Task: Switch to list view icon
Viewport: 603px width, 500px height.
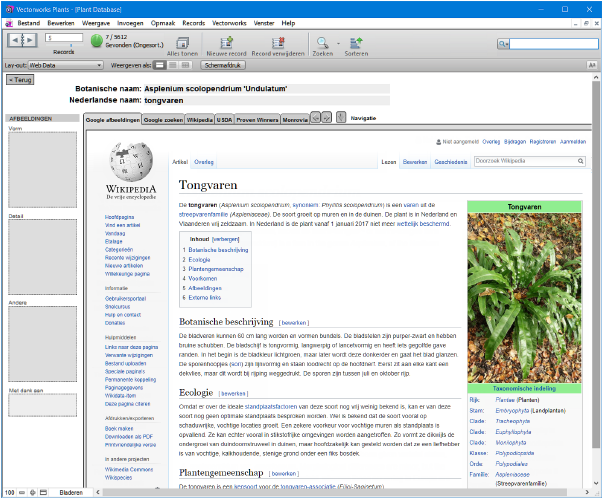Action: [173, 65]
